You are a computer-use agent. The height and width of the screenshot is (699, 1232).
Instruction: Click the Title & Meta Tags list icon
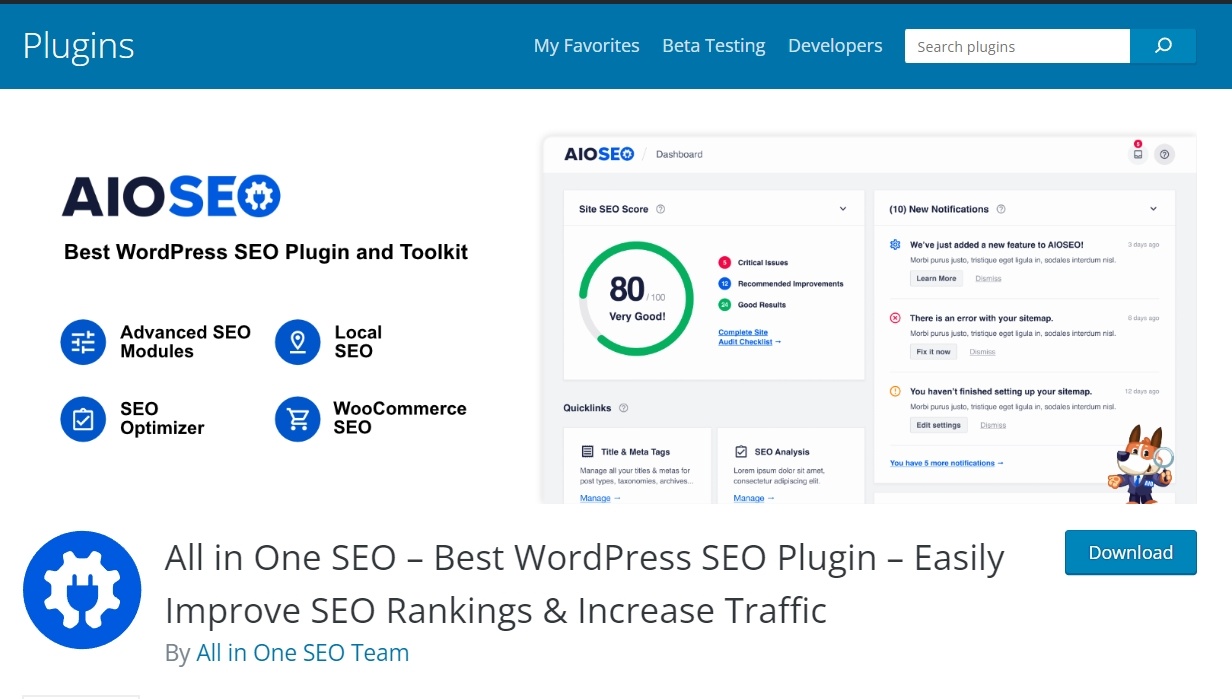click(x=587, y=452)
